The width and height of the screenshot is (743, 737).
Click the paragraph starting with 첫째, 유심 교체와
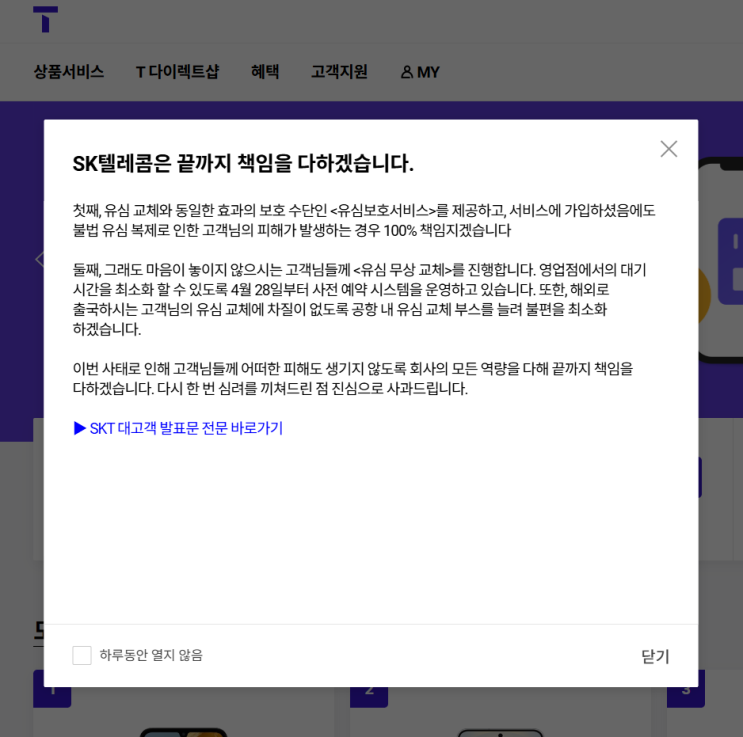point(364,220)
